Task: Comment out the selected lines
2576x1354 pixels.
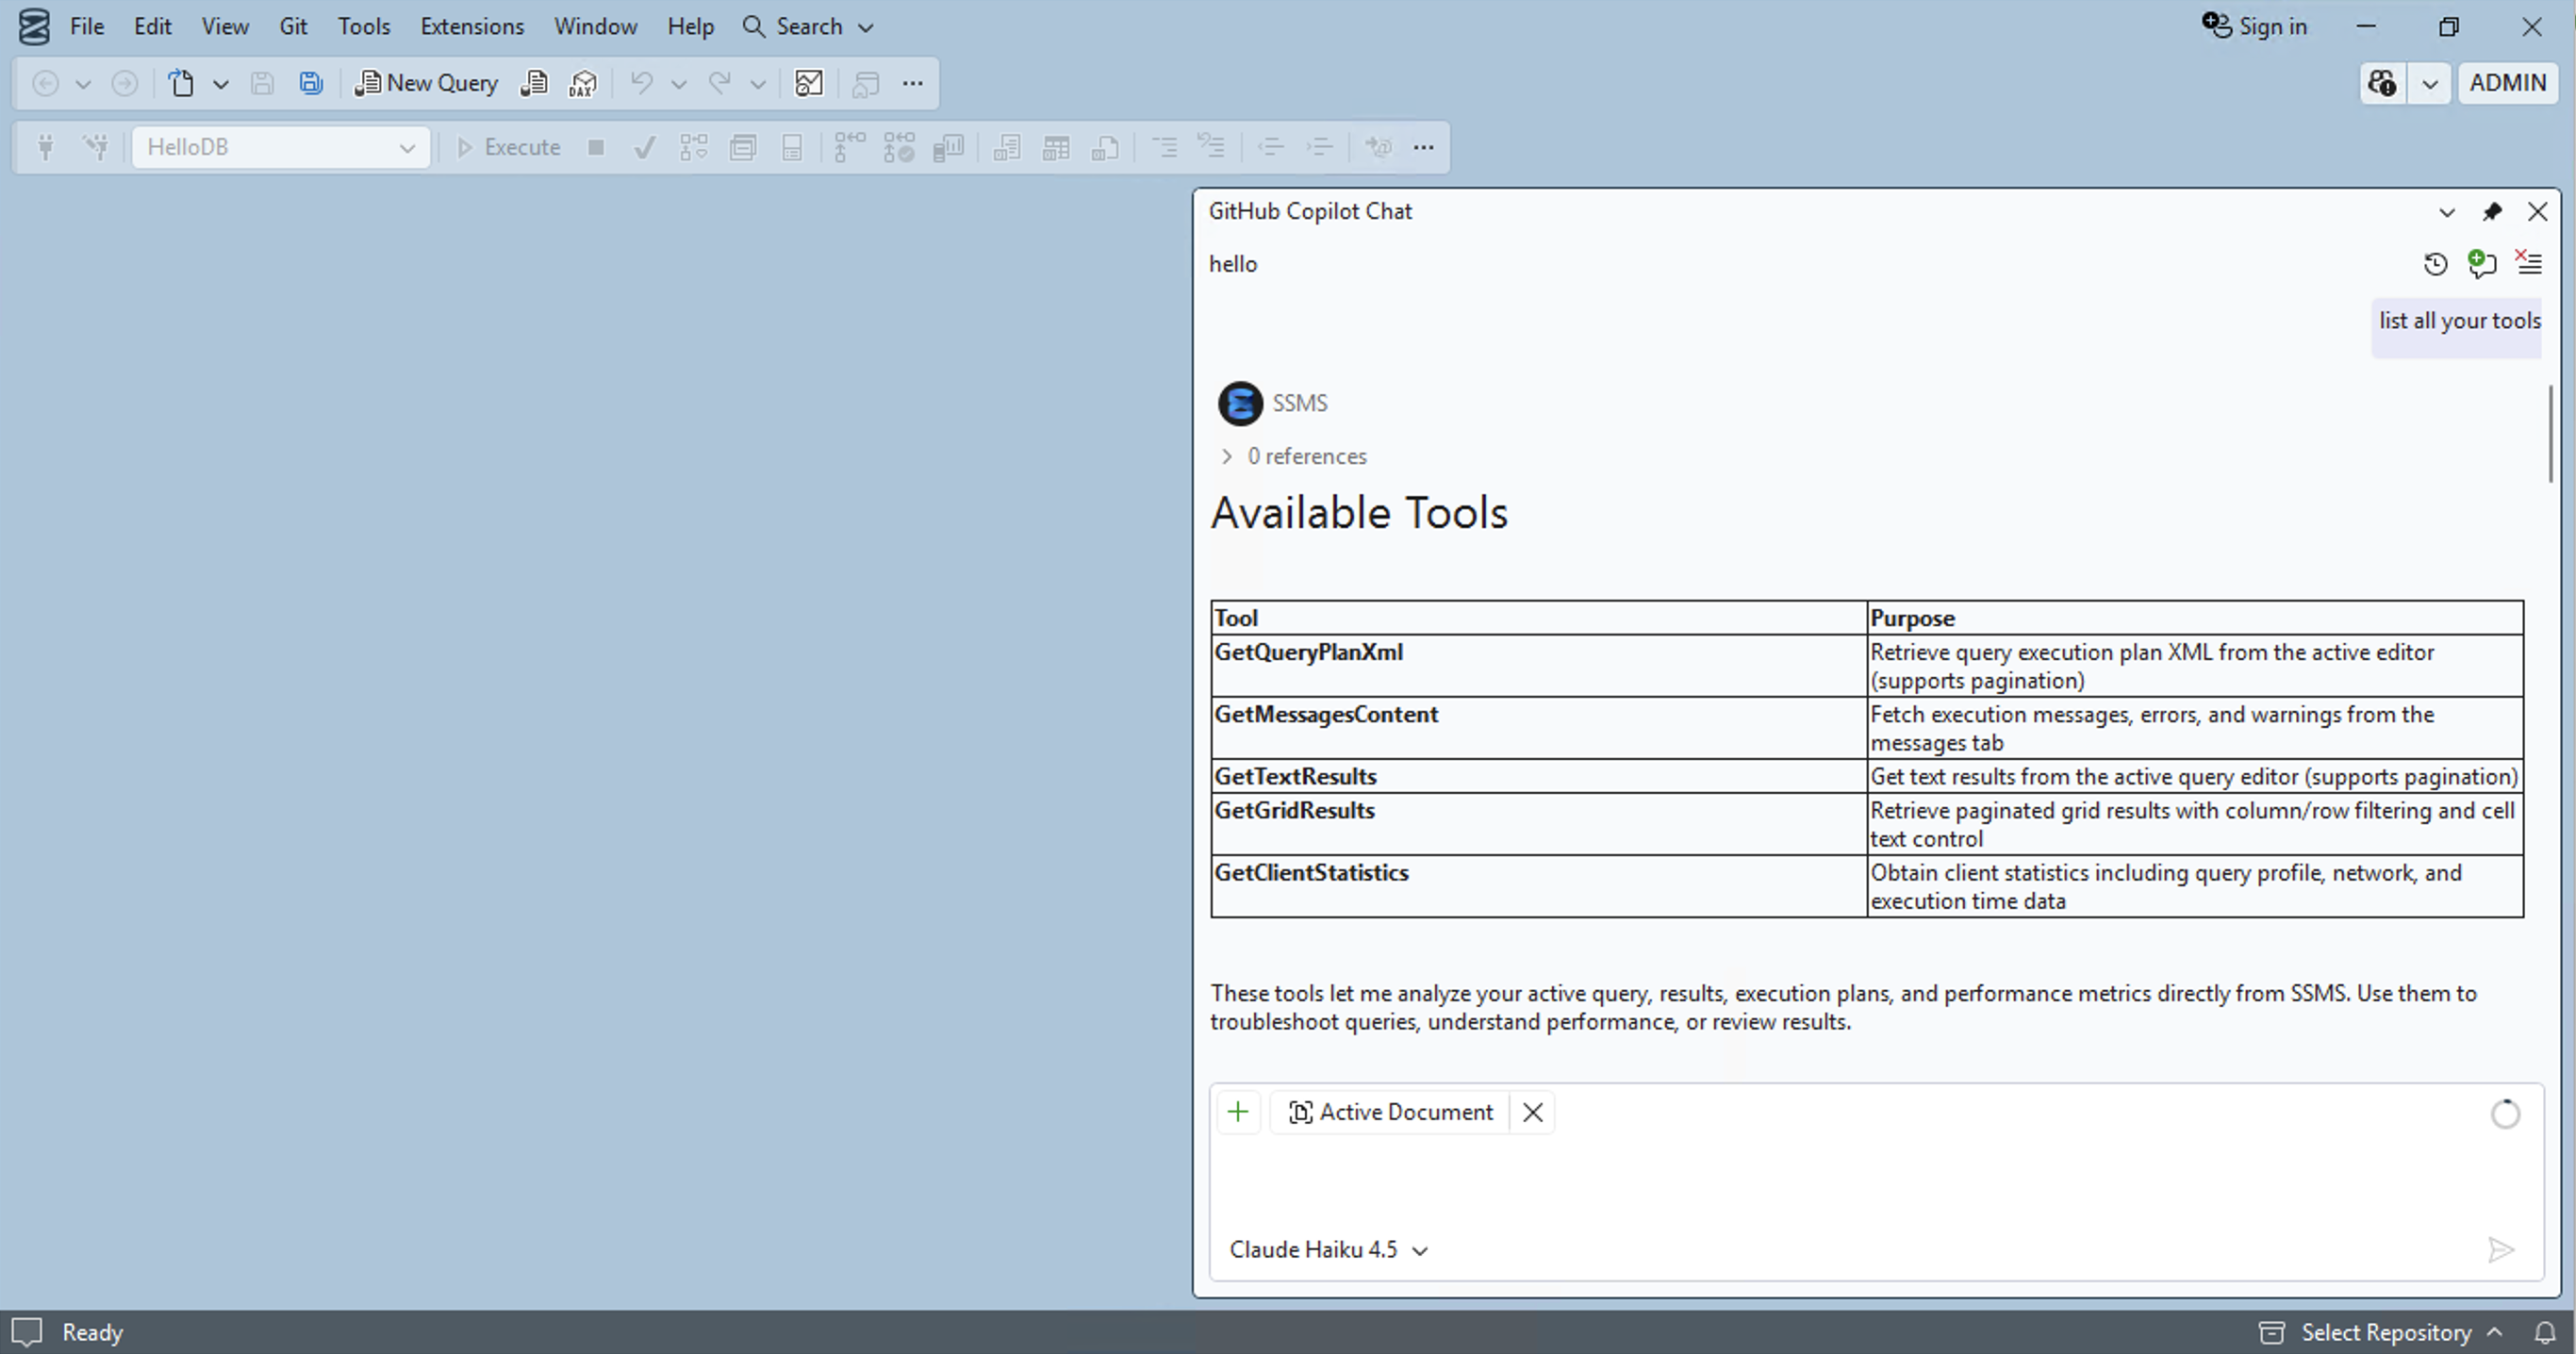Action: [x=1164, y=147]
